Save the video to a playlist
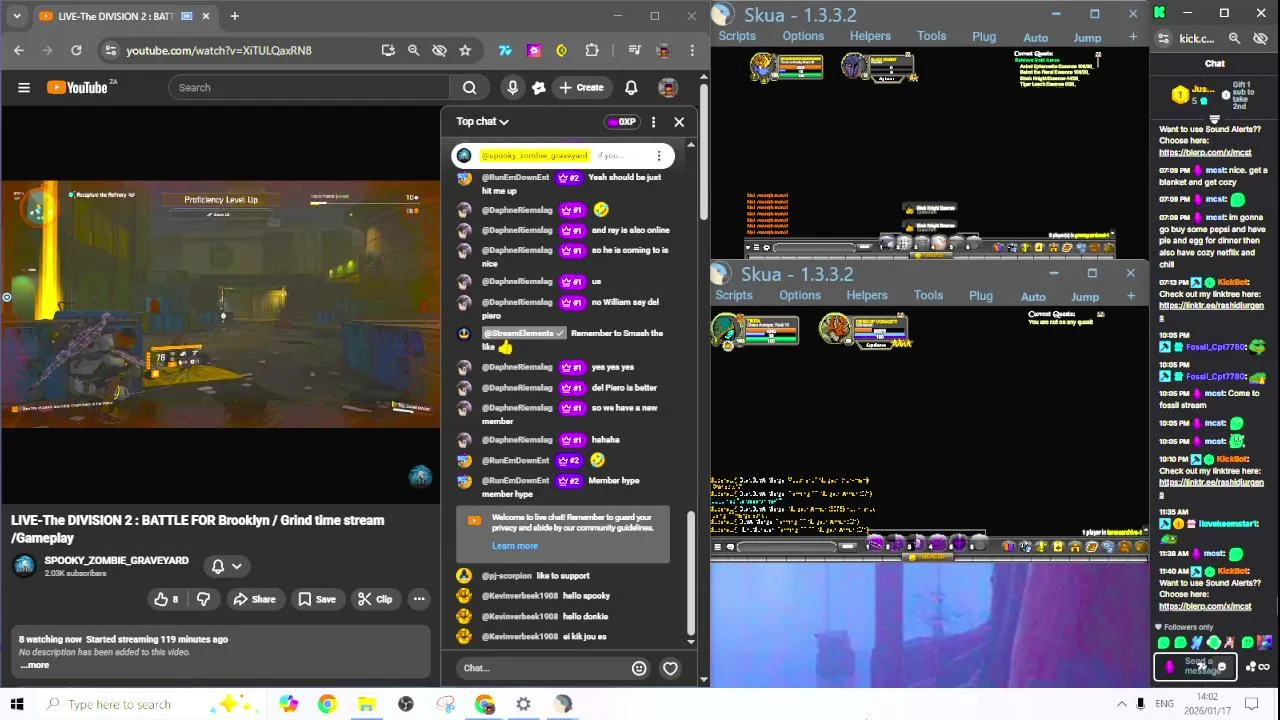Screen dimensions: 1280x720 [316, 599]
